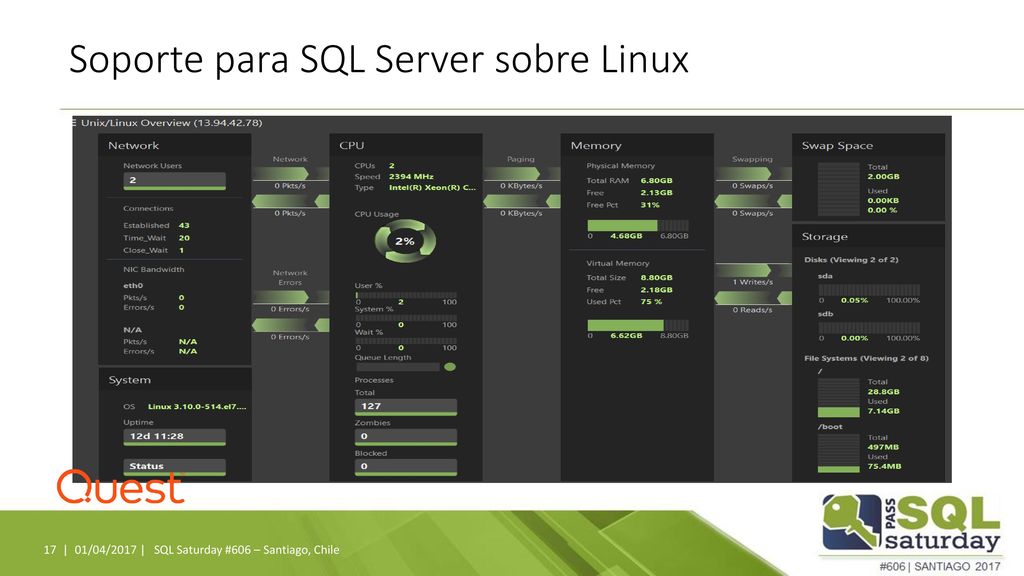
Task: Click the Disks (Viewing 2 of 2) label
Action: click(852, 260)
